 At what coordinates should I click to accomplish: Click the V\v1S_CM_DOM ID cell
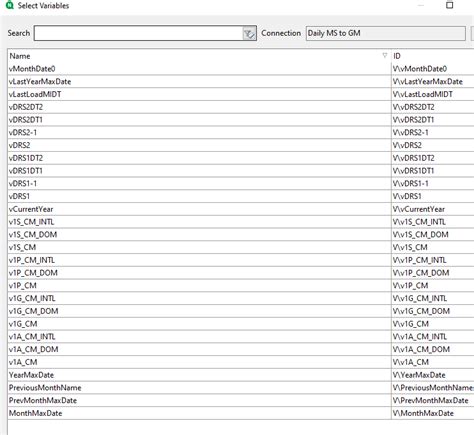(433, 235)
